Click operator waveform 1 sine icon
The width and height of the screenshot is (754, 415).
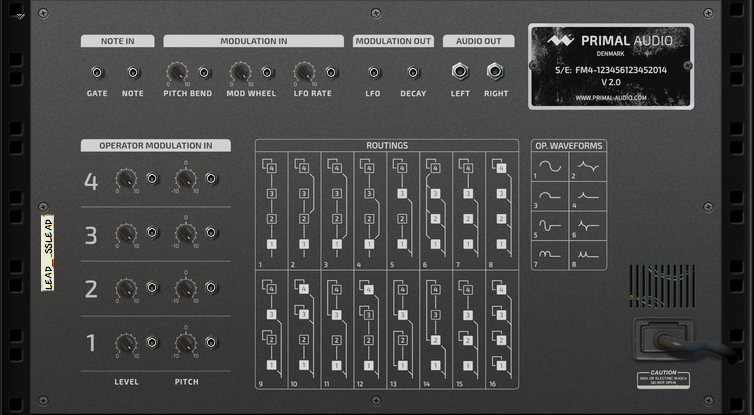coord(550,167)
